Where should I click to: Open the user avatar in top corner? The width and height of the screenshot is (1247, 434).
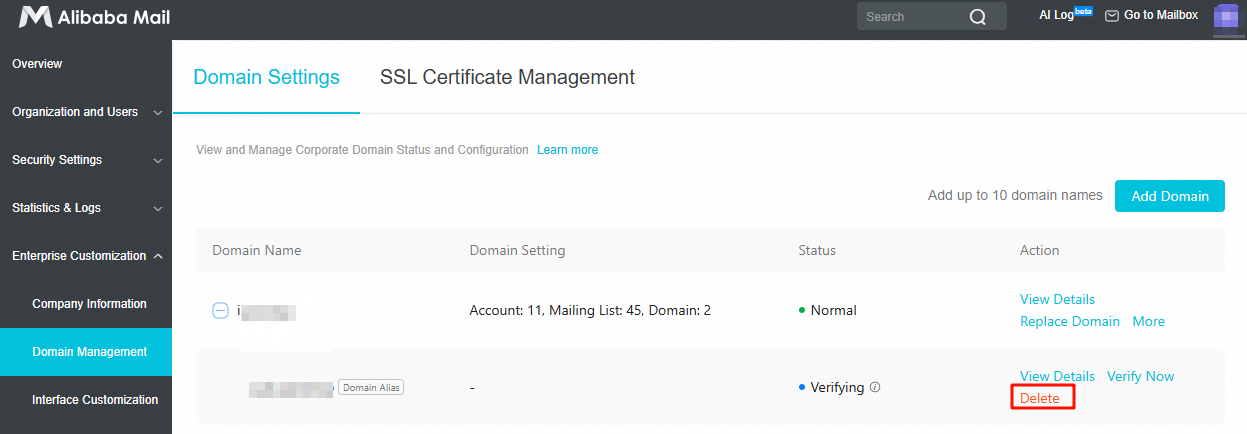(1225, 17)
